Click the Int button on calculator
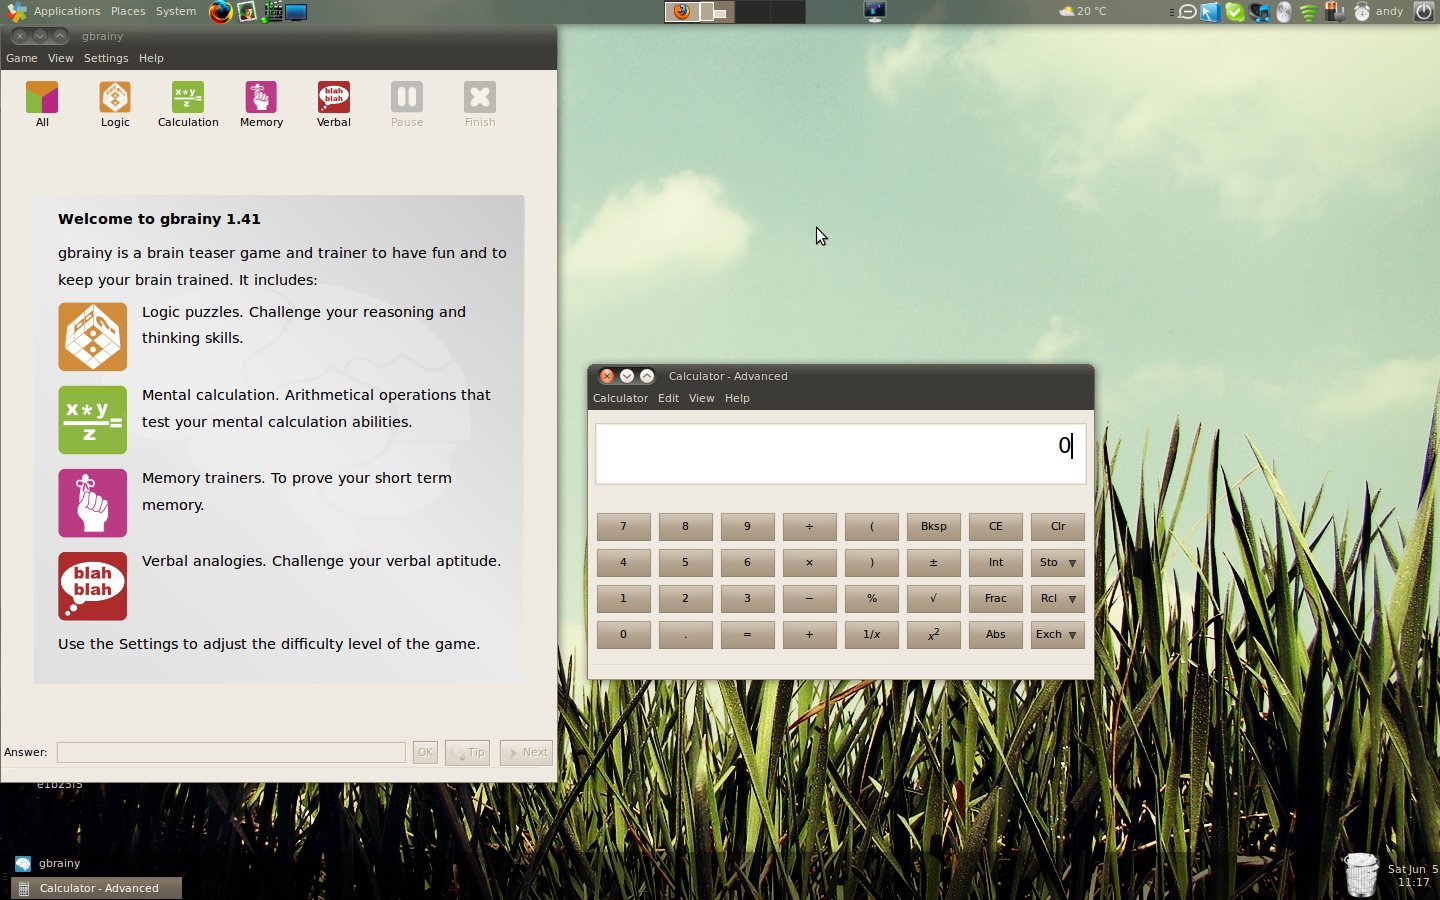 [x=996, y=563]
